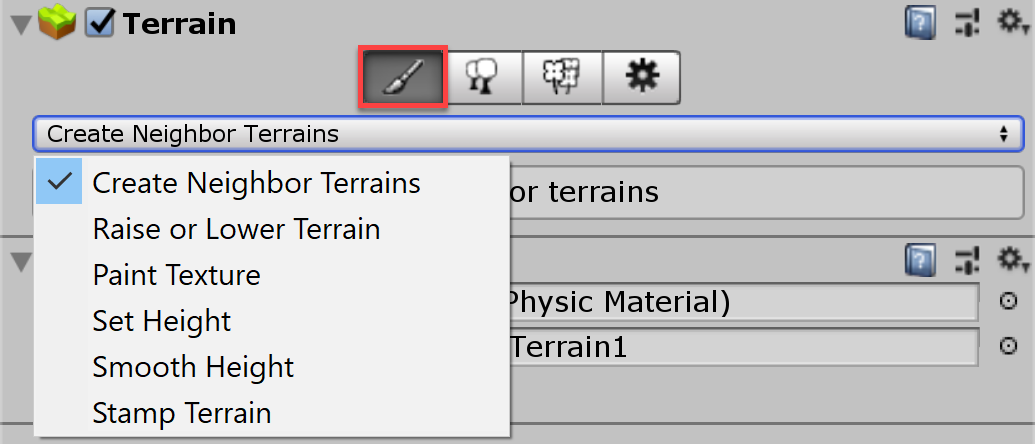Select Stamp Terrain option

(181, 412)
